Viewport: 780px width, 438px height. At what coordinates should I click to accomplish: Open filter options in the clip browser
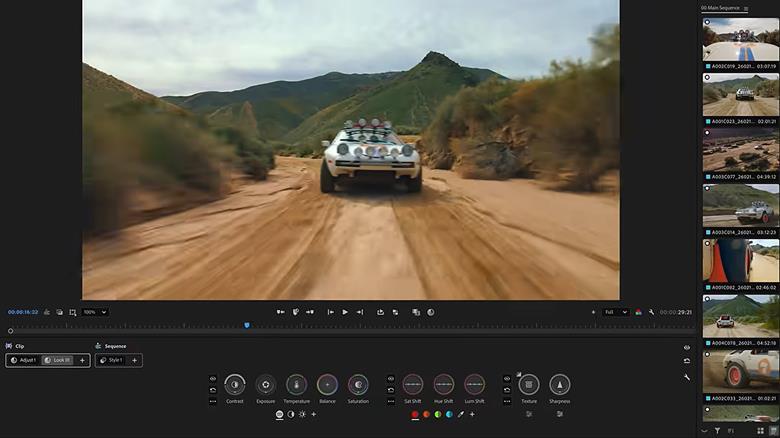click(717, 431)
